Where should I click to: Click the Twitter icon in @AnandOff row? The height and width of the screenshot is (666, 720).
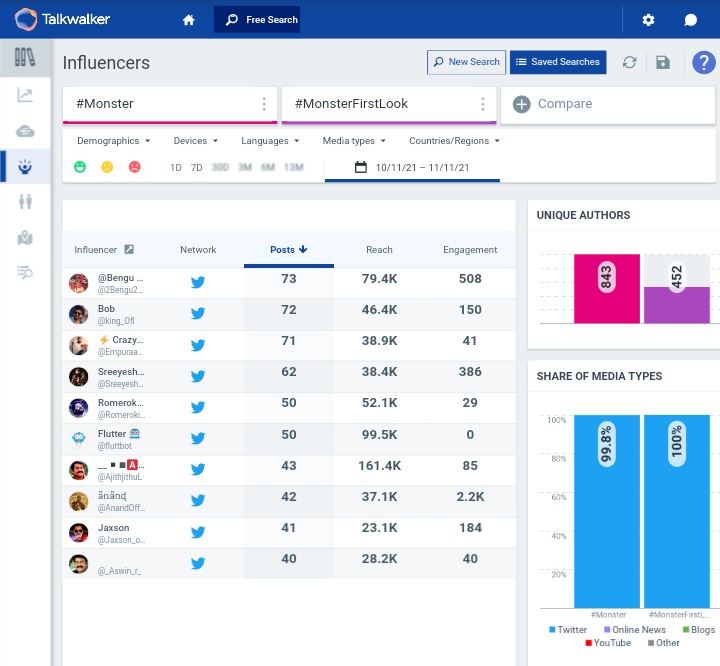tap(197, 500)
